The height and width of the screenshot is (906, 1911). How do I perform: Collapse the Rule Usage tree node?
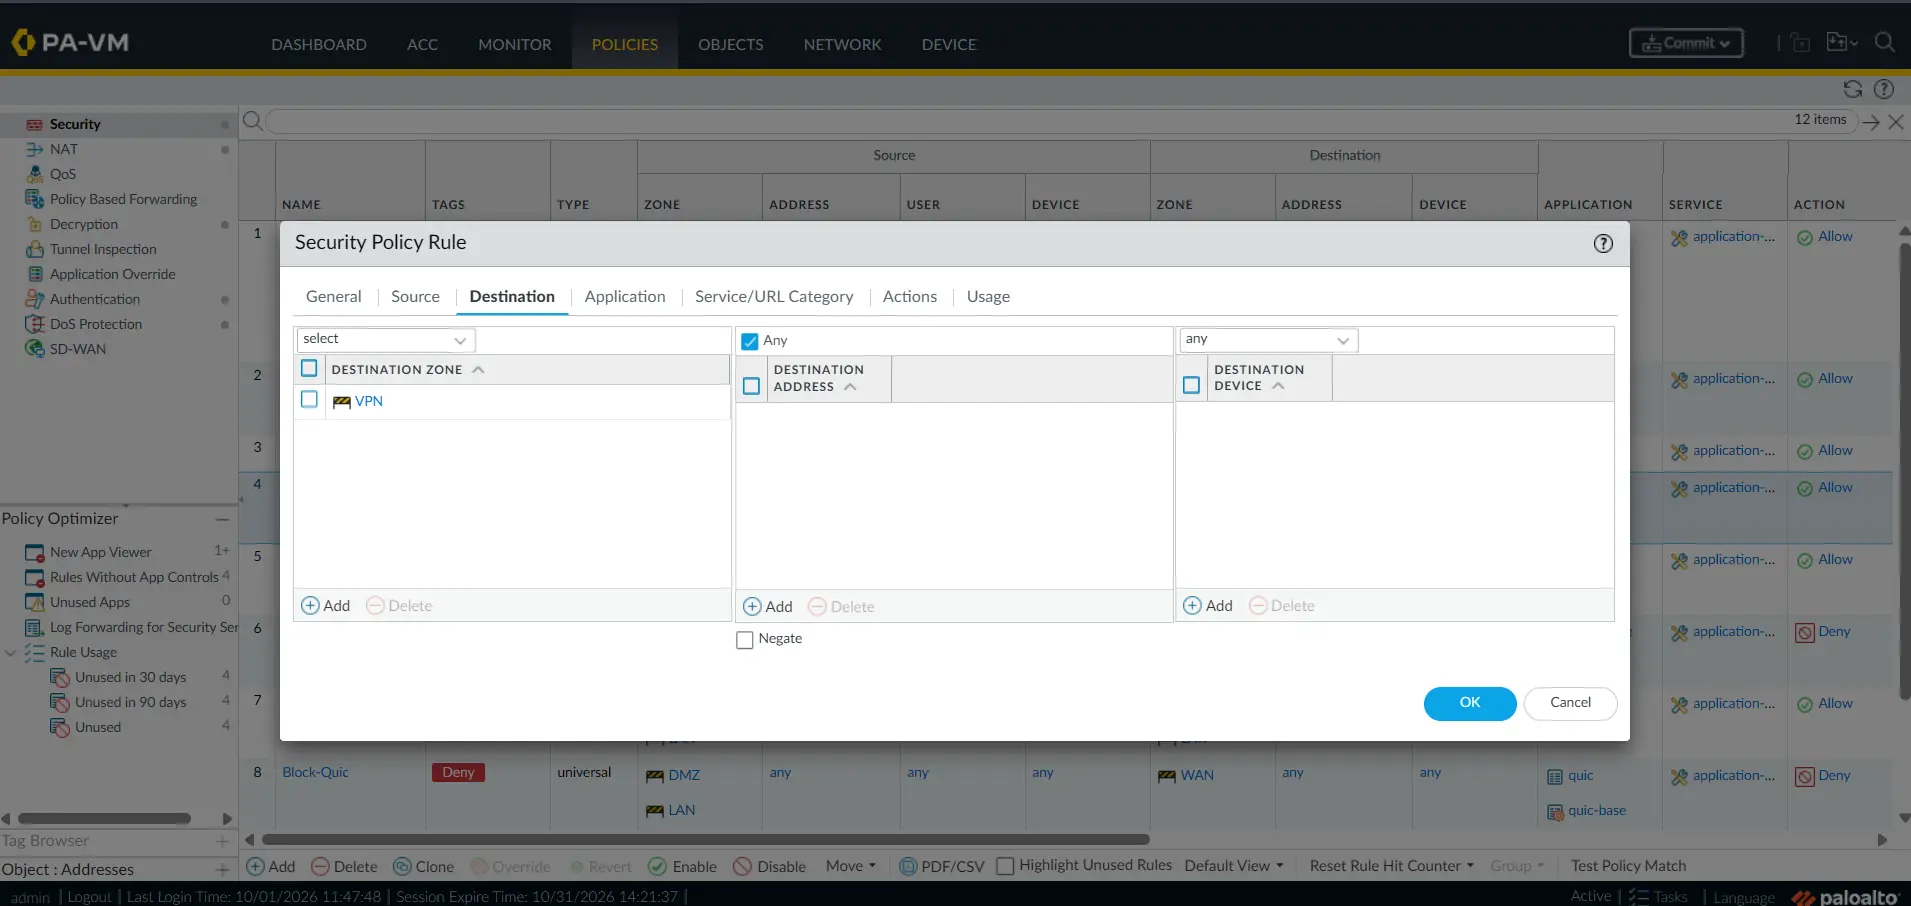(x=11, y=653)
